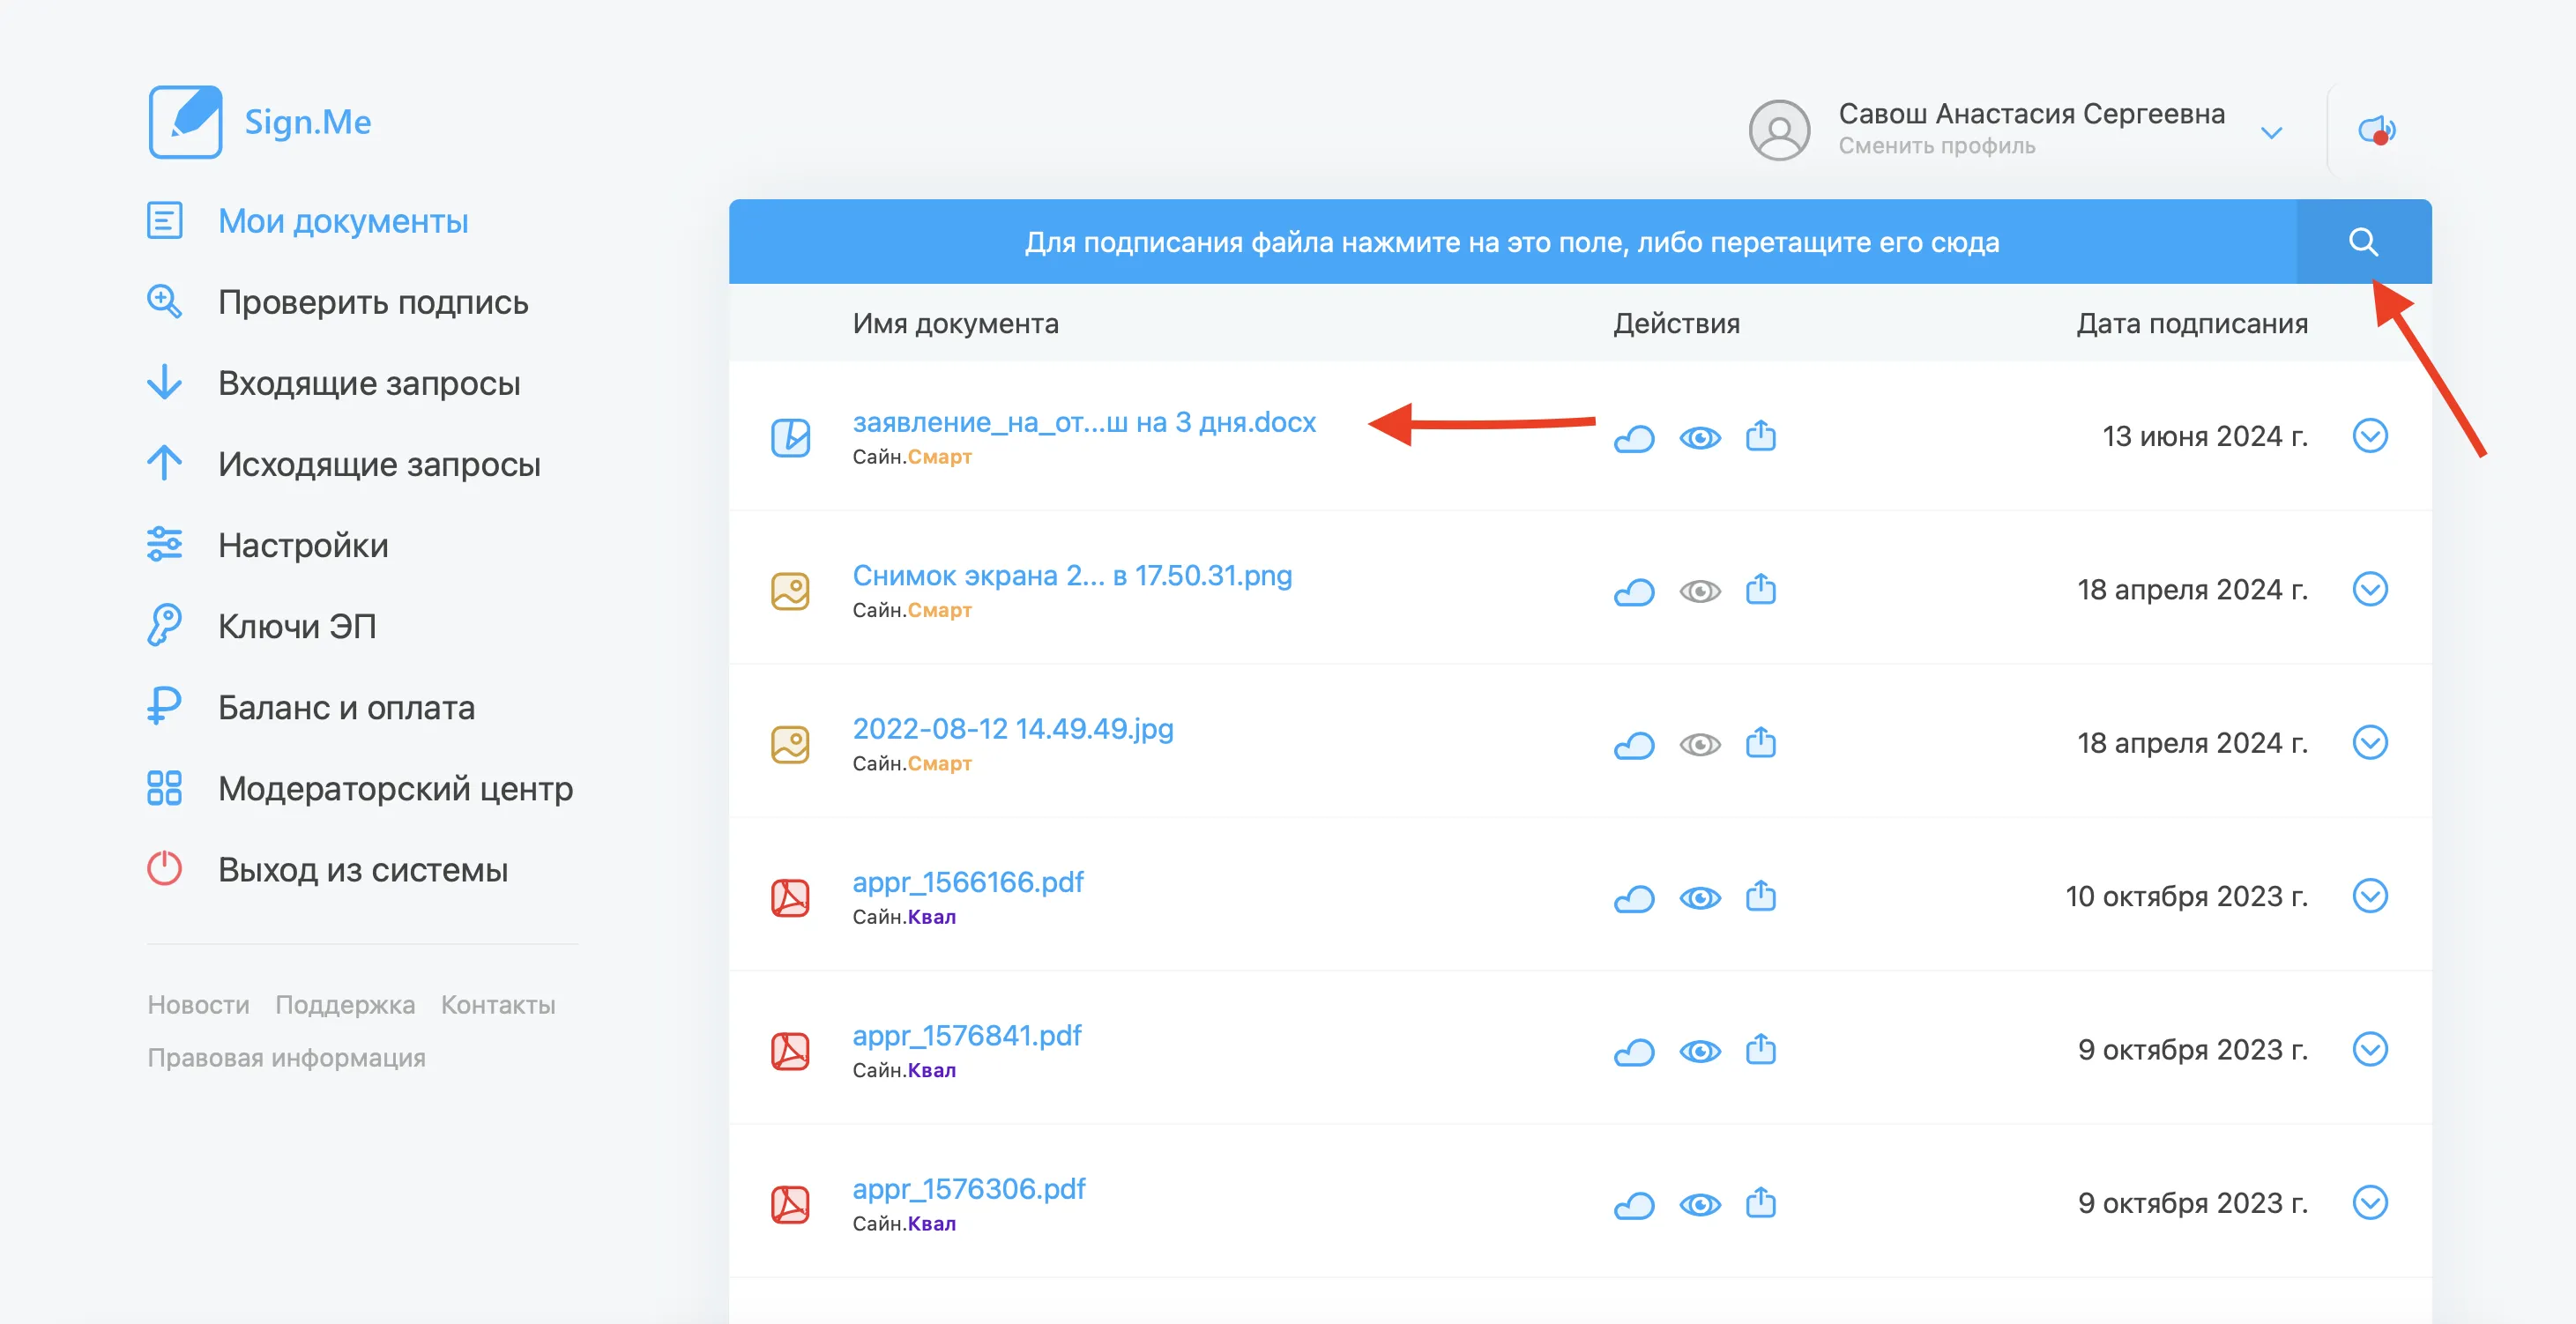The image size is (2576, 1324).
Task: Click eye icon for 2022-08-12 jpg
Action: point(1700,745)
